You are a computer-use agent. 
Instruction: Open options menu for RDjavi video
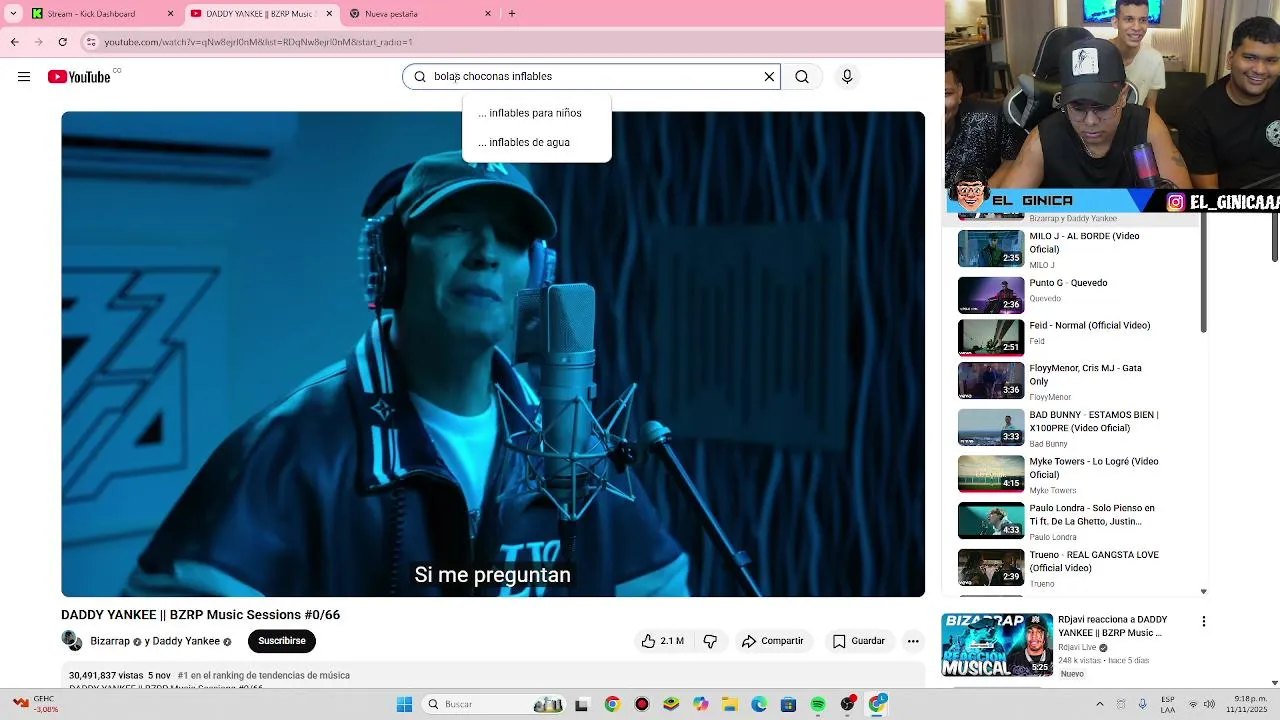1204,621
